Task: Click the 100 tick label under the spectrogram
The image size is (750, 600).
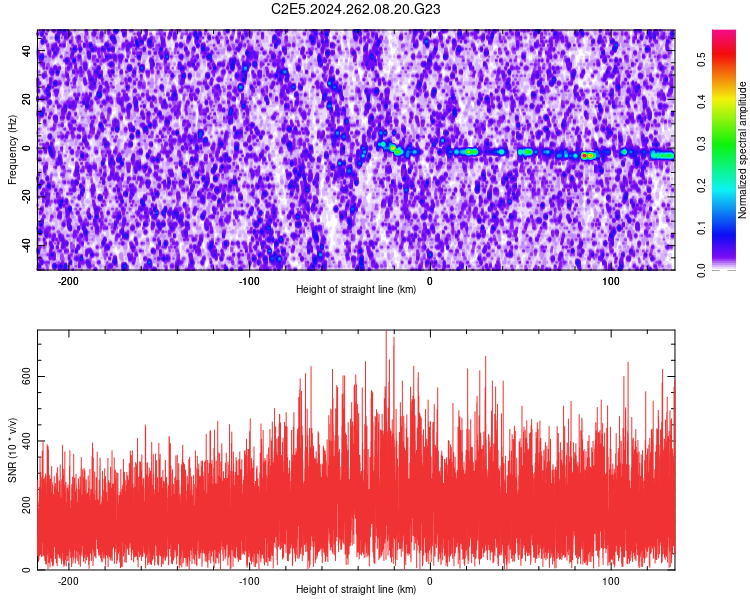Action: click(x=611, y=281)
